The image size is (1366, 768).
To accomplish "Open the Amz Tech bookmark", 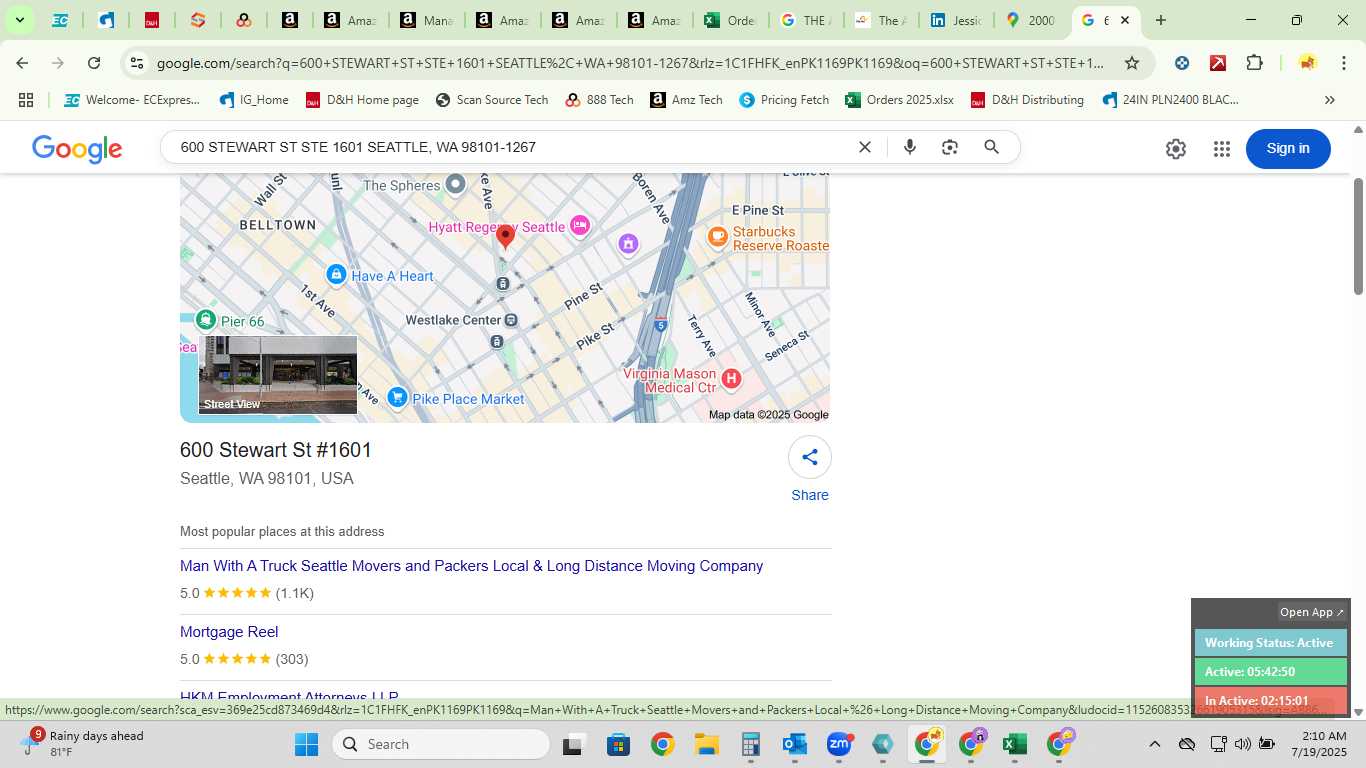I will (686, 100).
